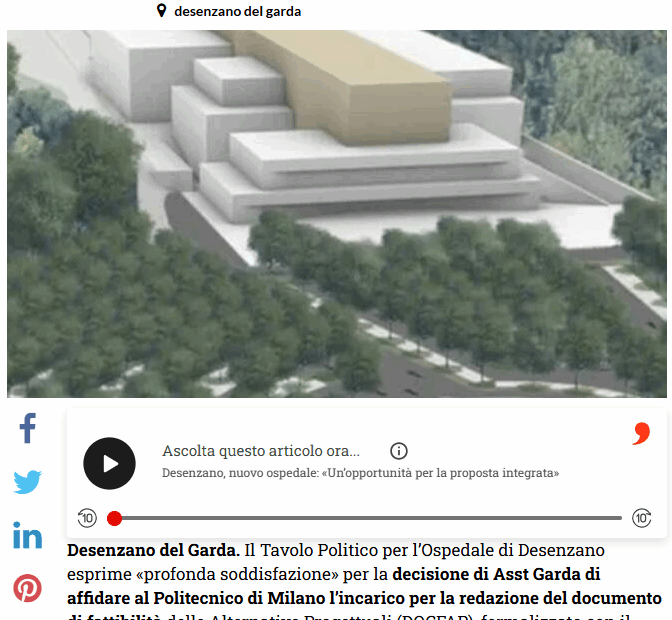Click the red quote logo in audio player
This screenshot has width=672, height=620.
tap(641, 433)
